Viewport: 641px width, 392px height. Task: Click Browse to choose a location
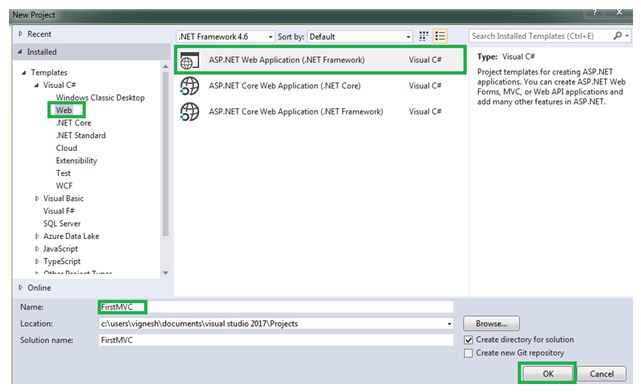point(491,324)
